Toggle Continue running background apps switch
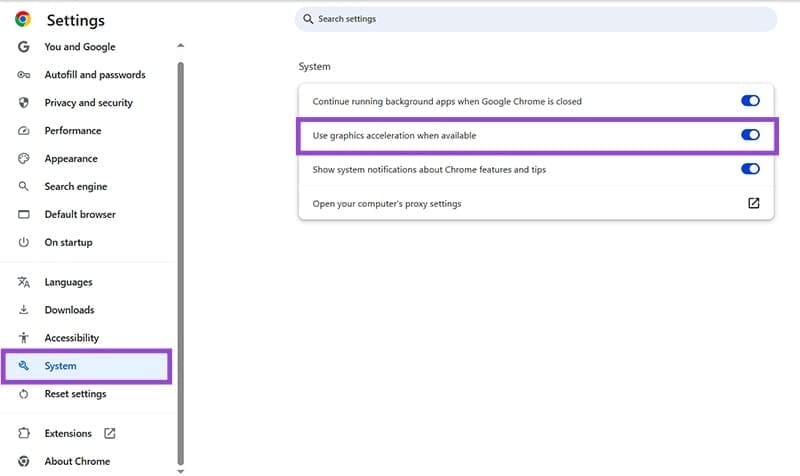Viewport: 800px width, 476px height. 750,101
